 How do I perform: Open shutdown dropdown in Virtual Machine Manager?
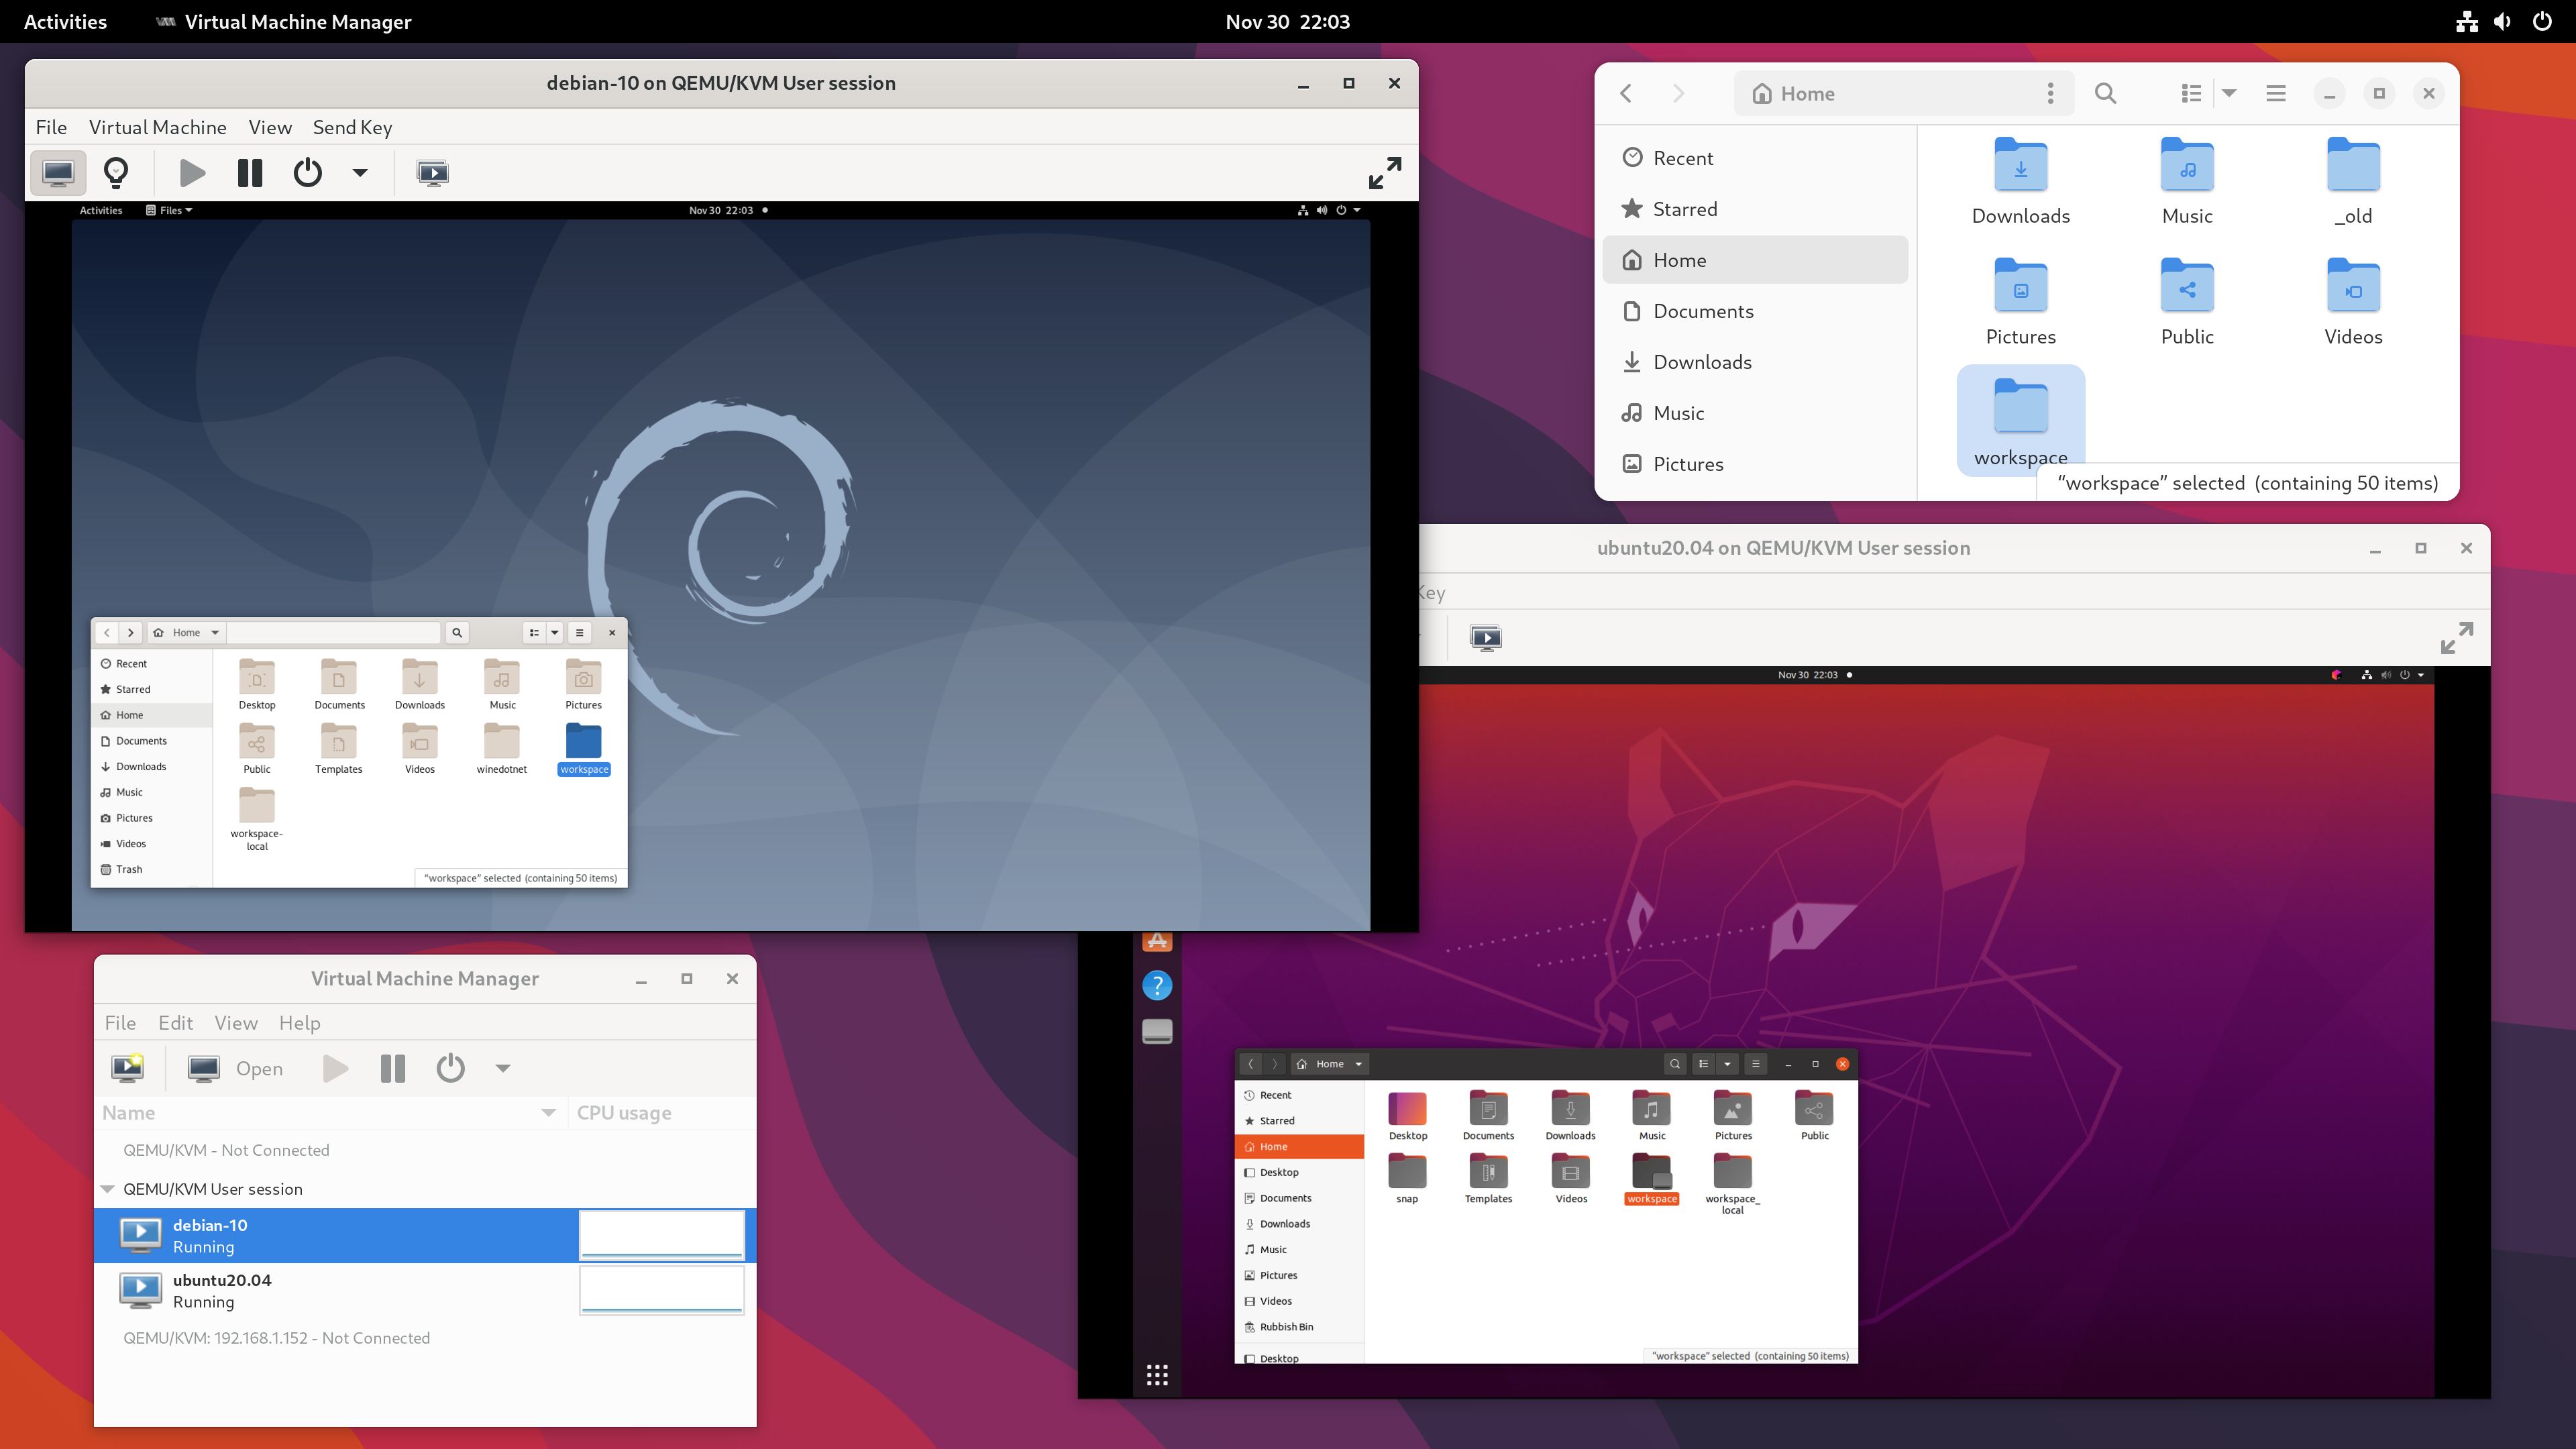tap(503, 1068)
